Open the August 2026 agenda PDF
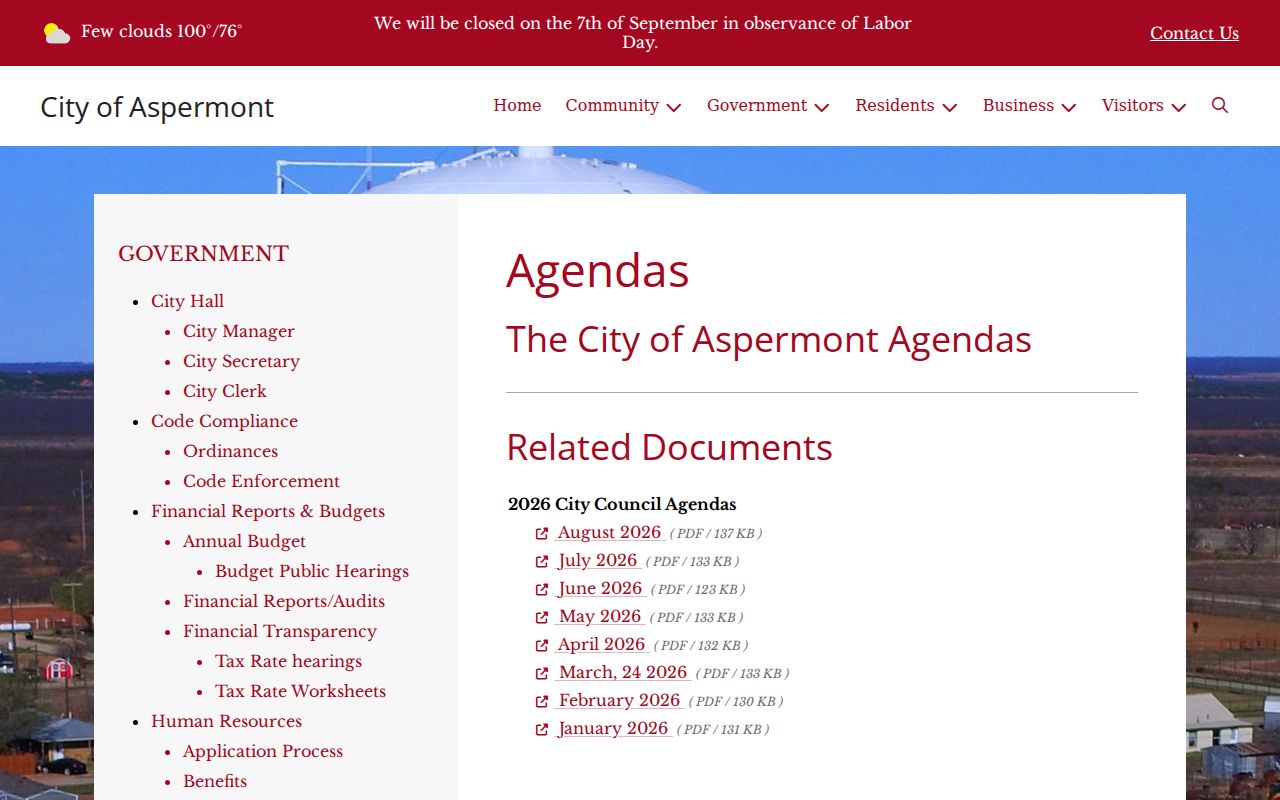Screen dimensions: 1280x800 click(x=610, y=533)
